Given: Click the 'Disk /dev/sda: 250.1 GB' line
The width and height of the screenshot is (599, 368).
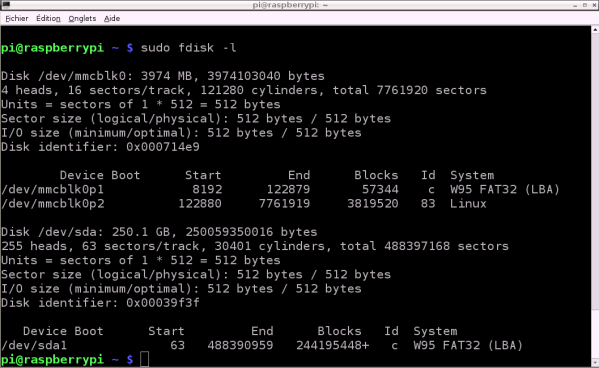Looking at the screenshot, I should point(159,232).
